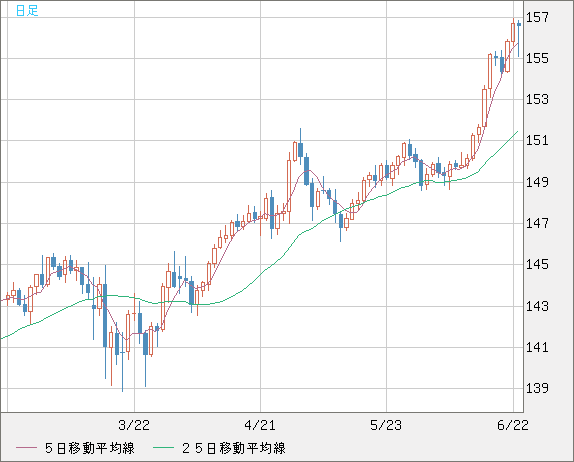574x462 pixels.
Task: Click the 147 price axis label
Action: pos(537,223)
